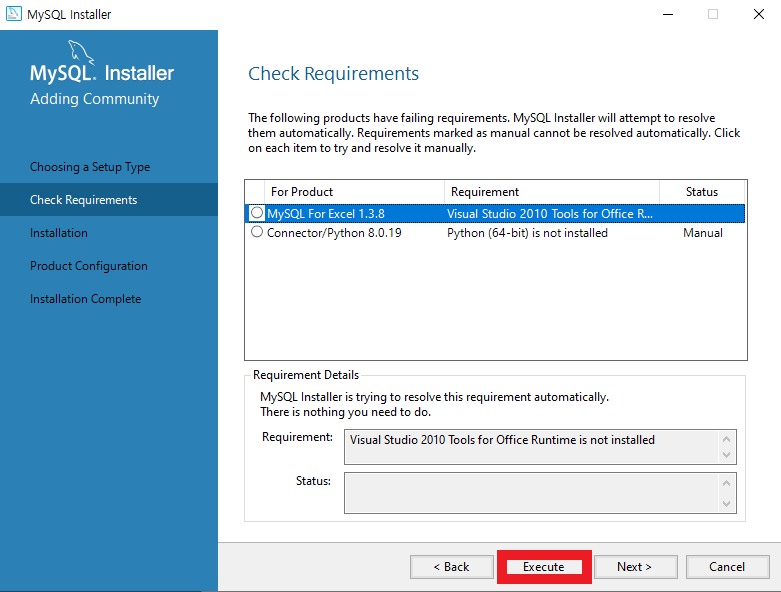Click the Status field scroll up arrow
Image resolution: width=781 pixels, height=592 pixels.
coord(726,482)
